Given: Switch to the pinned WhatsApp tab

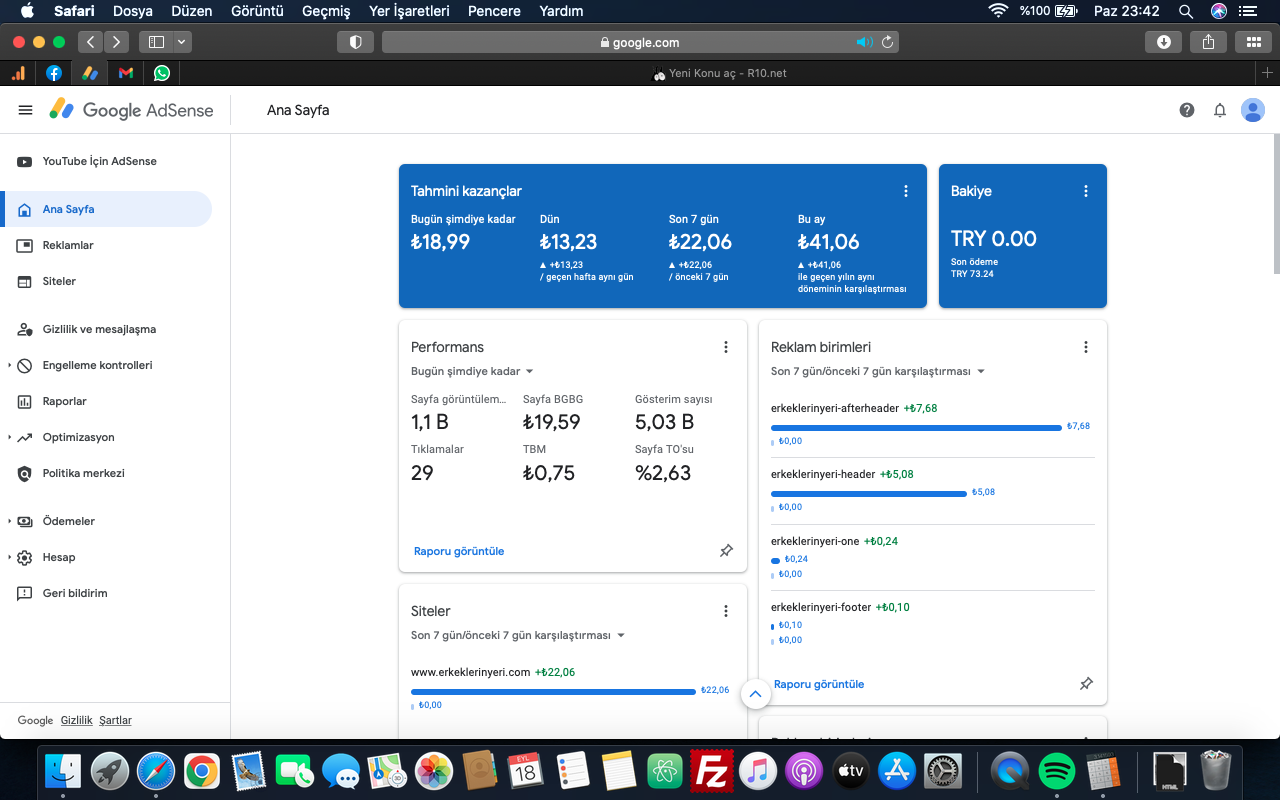Looking at the screenshot, I should coord(162,73).
